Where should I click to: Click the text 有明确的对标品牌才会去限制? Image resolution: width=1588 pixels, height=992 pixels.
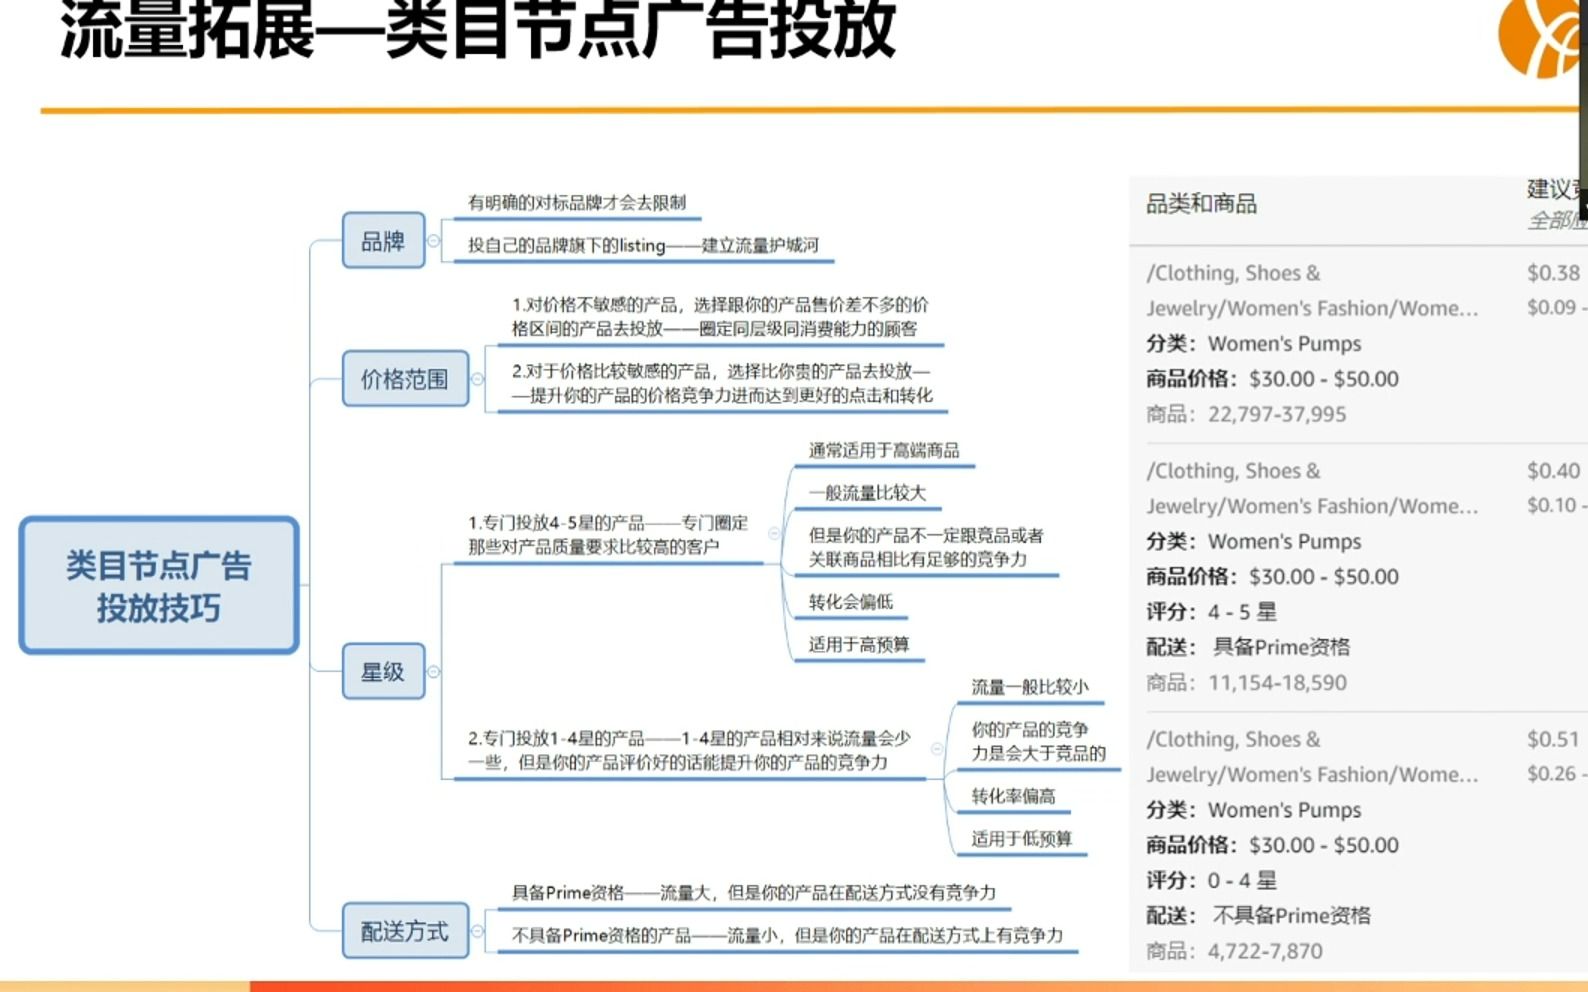point(577,203)
